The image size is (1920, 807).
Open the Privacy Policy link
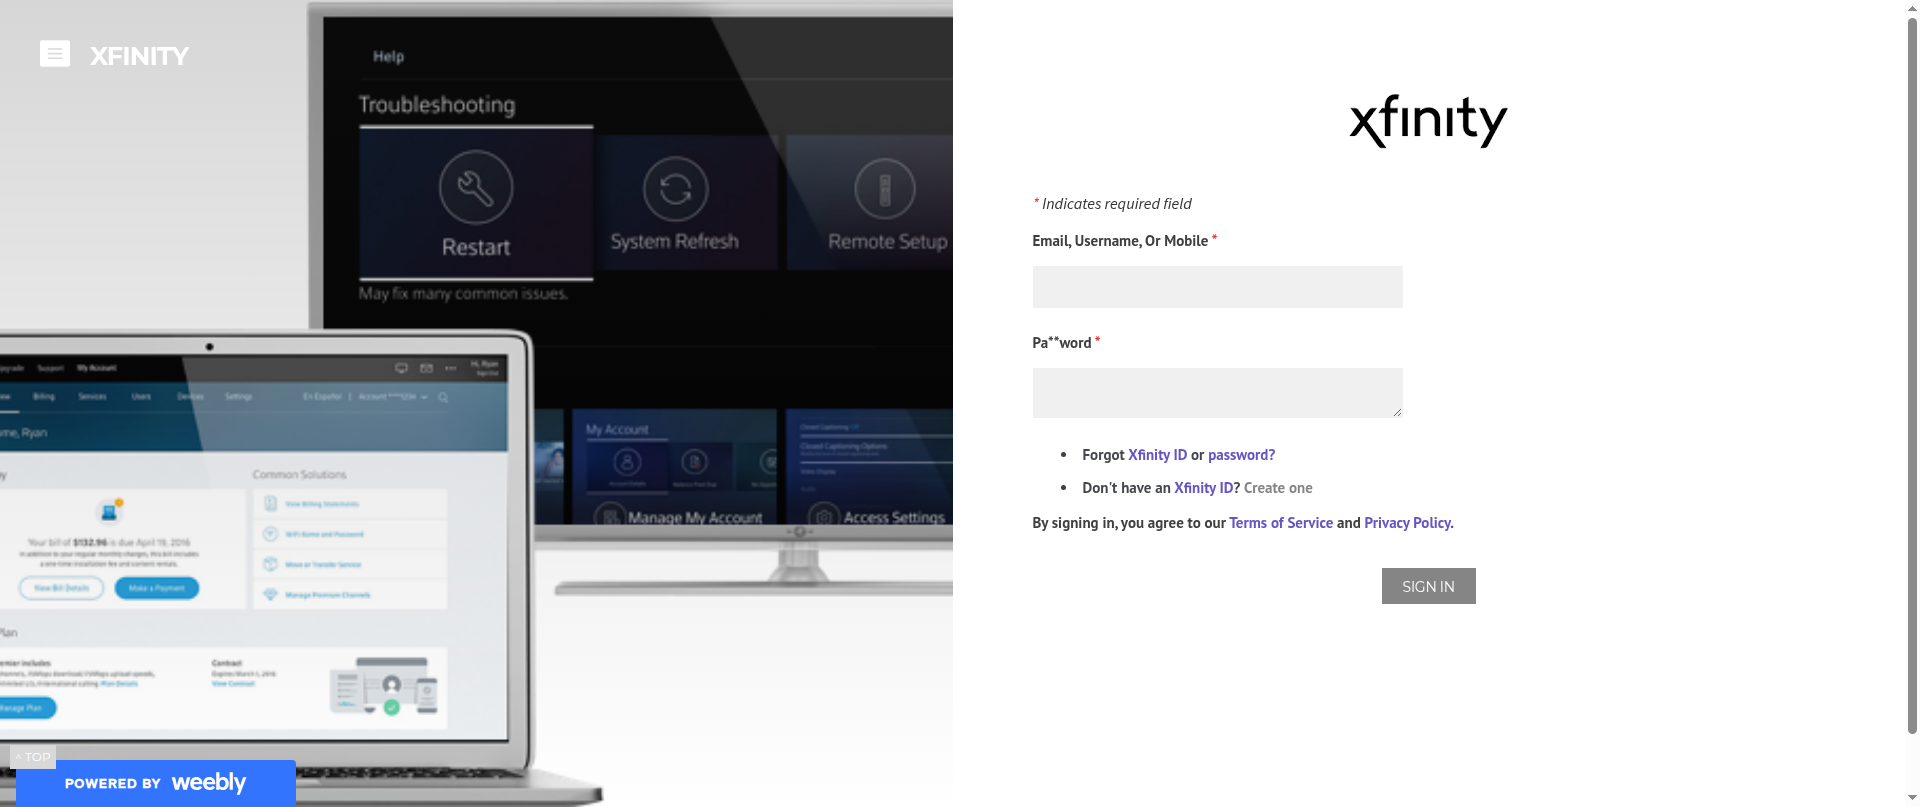[x=1408, y=523]
